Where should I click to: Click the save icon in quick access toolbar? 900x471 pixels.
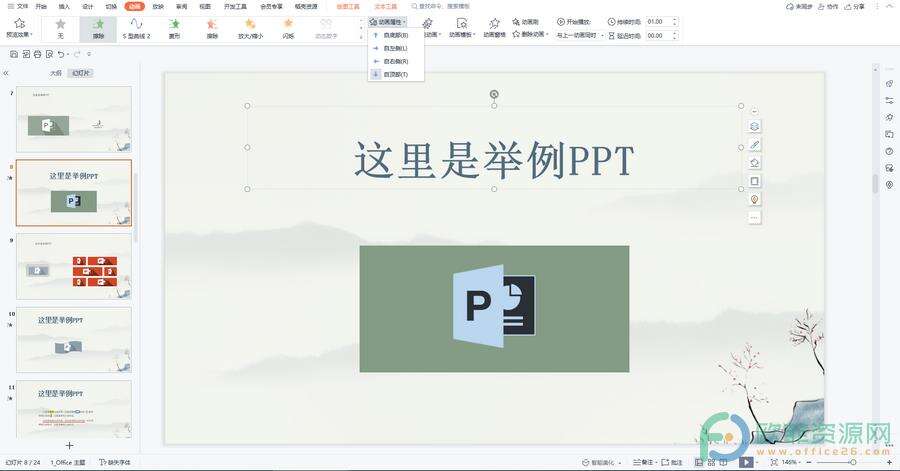pos(14,54)
